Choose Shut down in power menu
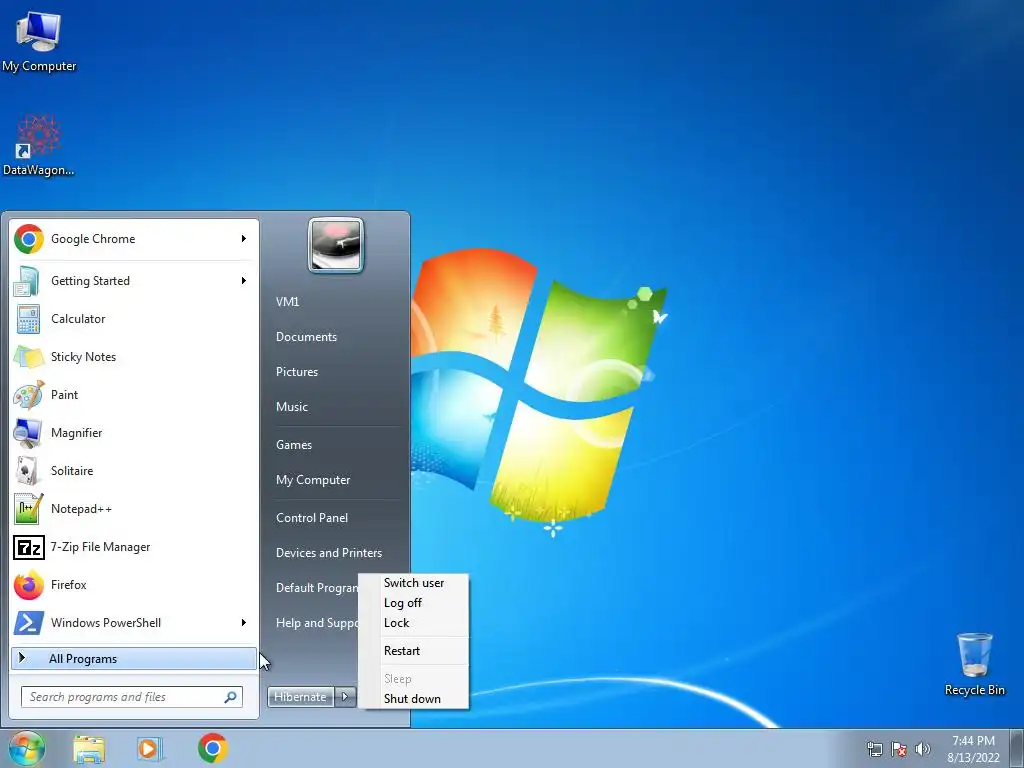 (x=413, y=699)
